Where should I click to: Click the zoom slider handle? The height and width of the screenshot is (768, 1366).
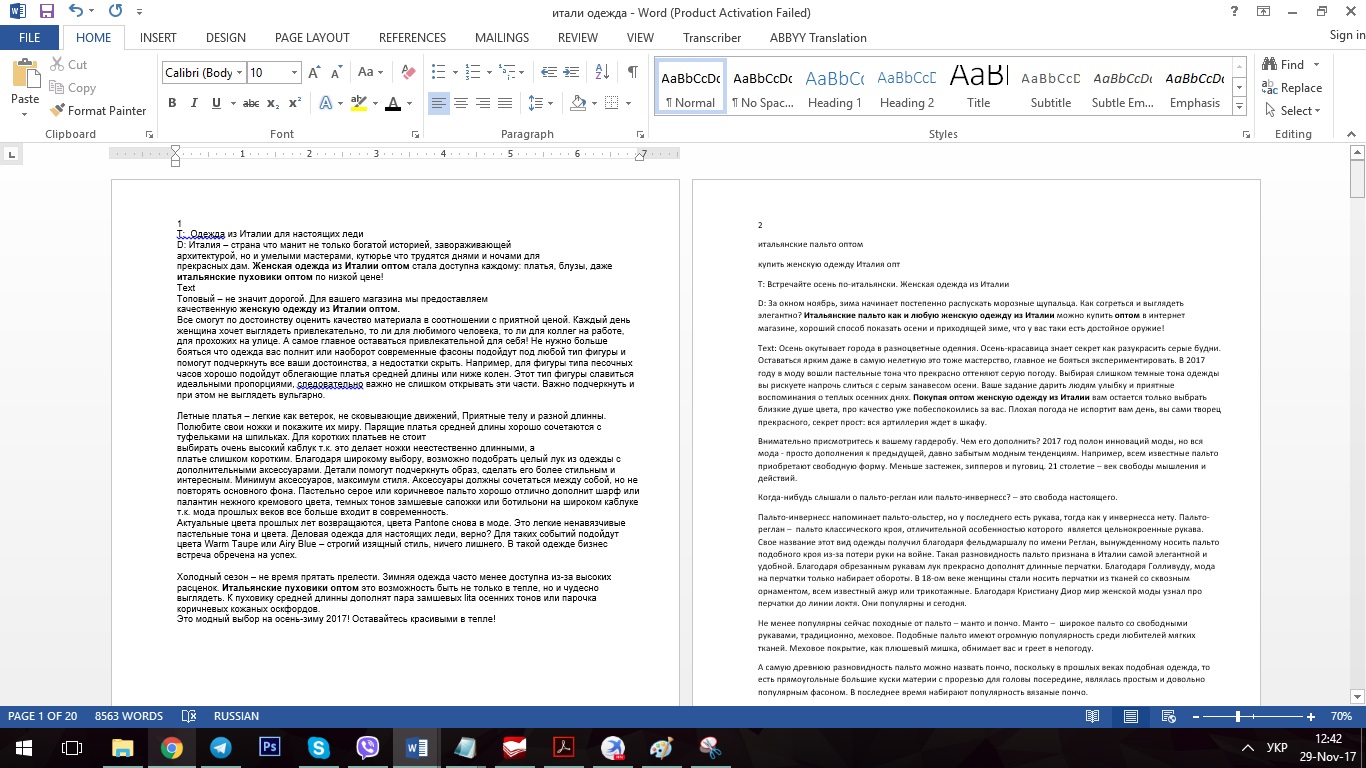tap(1238, 716)
